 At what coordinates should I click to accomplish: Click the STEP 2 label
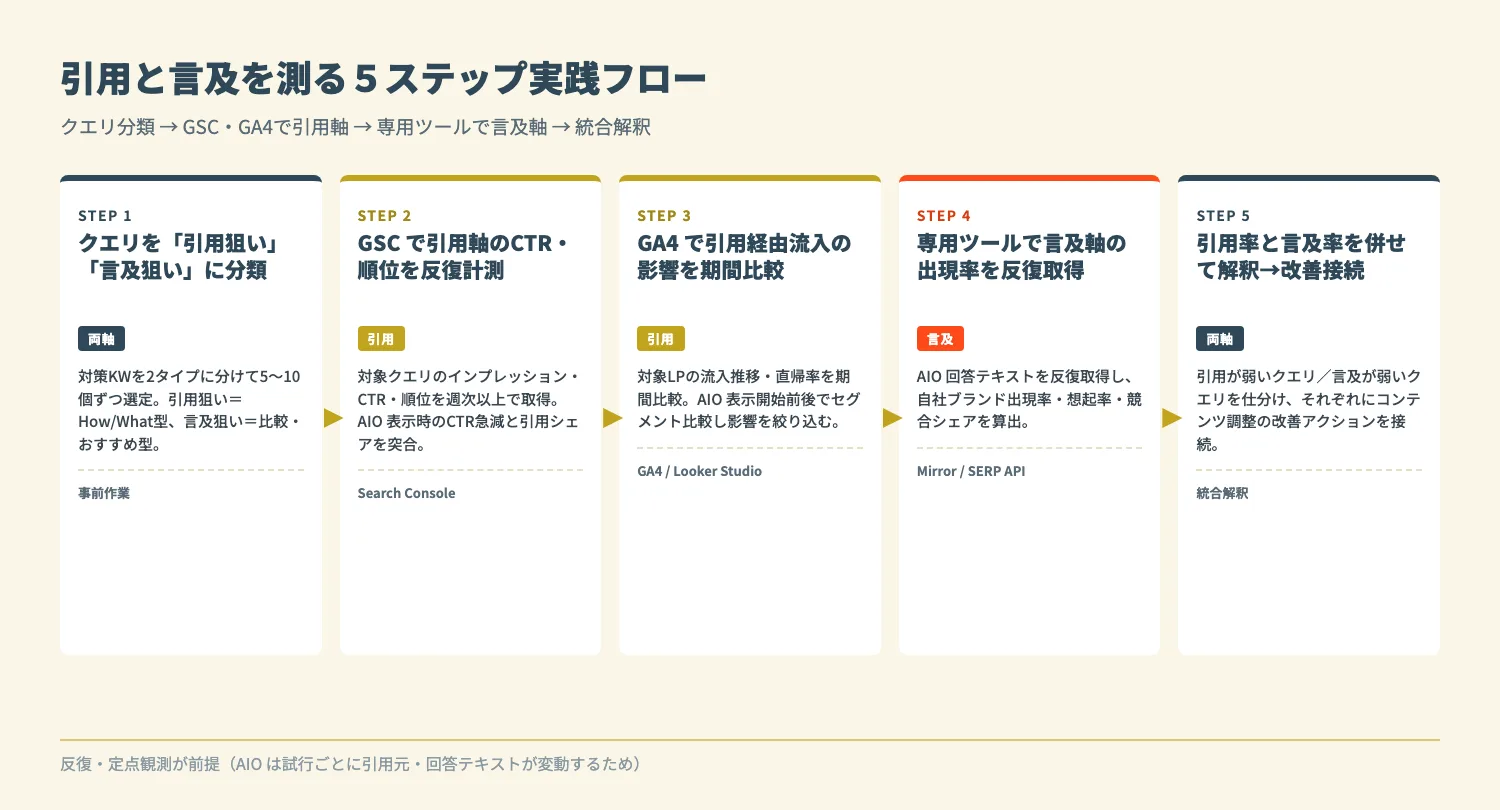(384, 216)
